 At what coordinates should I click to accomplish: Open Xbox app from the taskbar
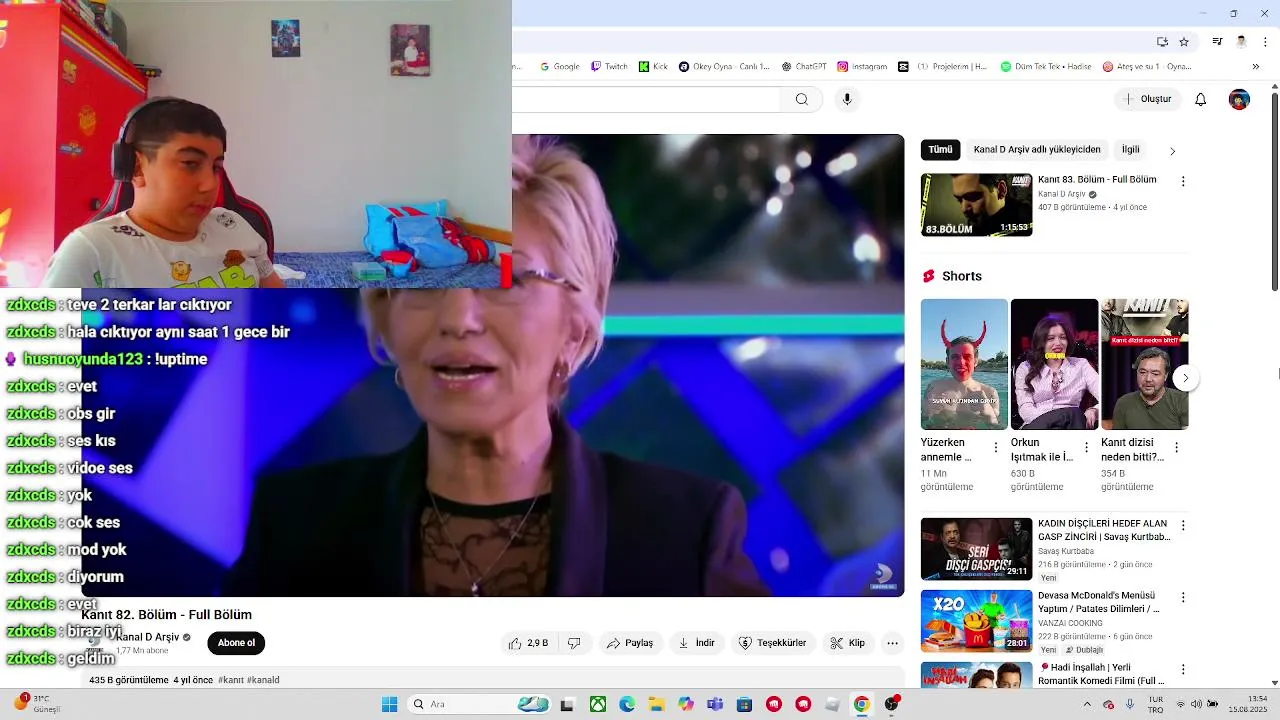[x=597, y=704]
